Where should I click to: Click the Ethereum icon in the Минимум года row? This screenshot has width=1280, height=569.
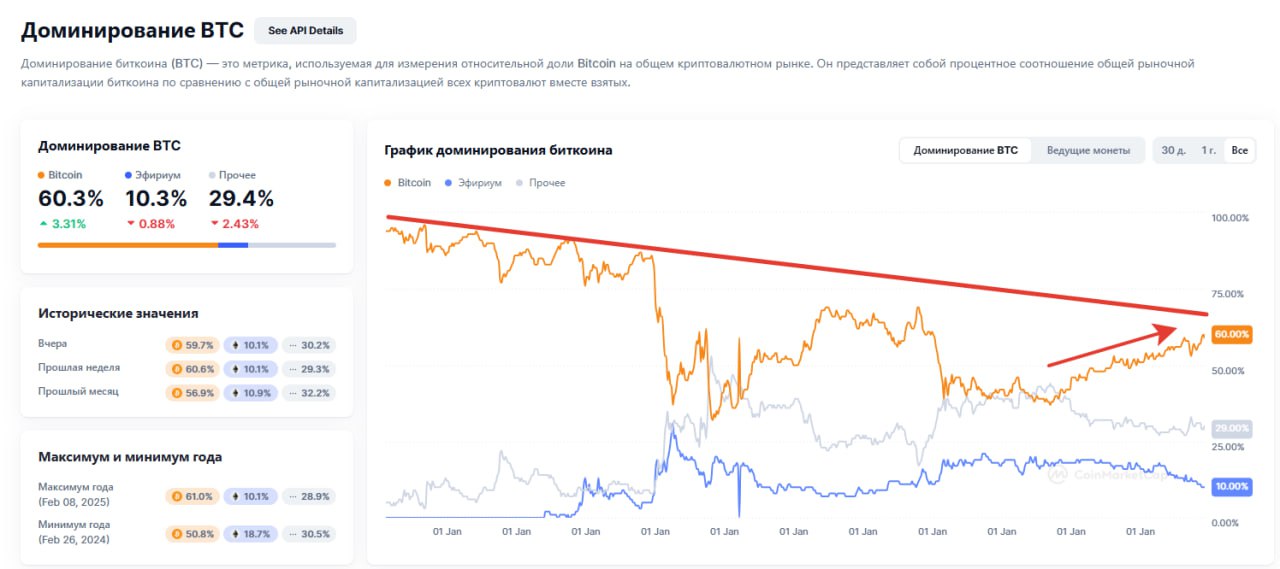(234, 533)
